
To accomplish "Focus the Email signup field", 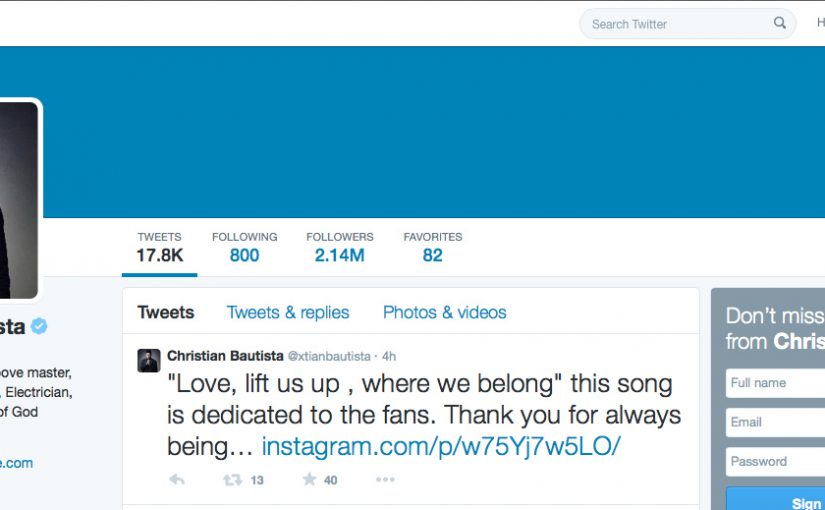I will coord(776,422).
